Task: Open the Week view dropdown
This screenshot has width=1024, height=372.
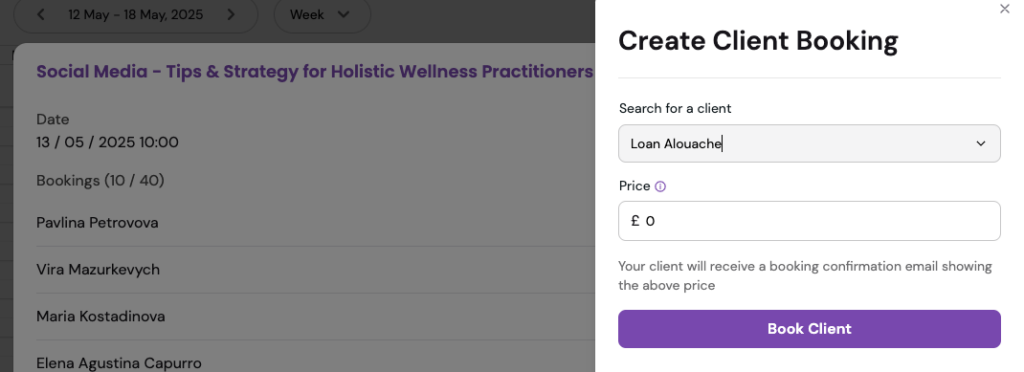Action: tap(322, 14)
